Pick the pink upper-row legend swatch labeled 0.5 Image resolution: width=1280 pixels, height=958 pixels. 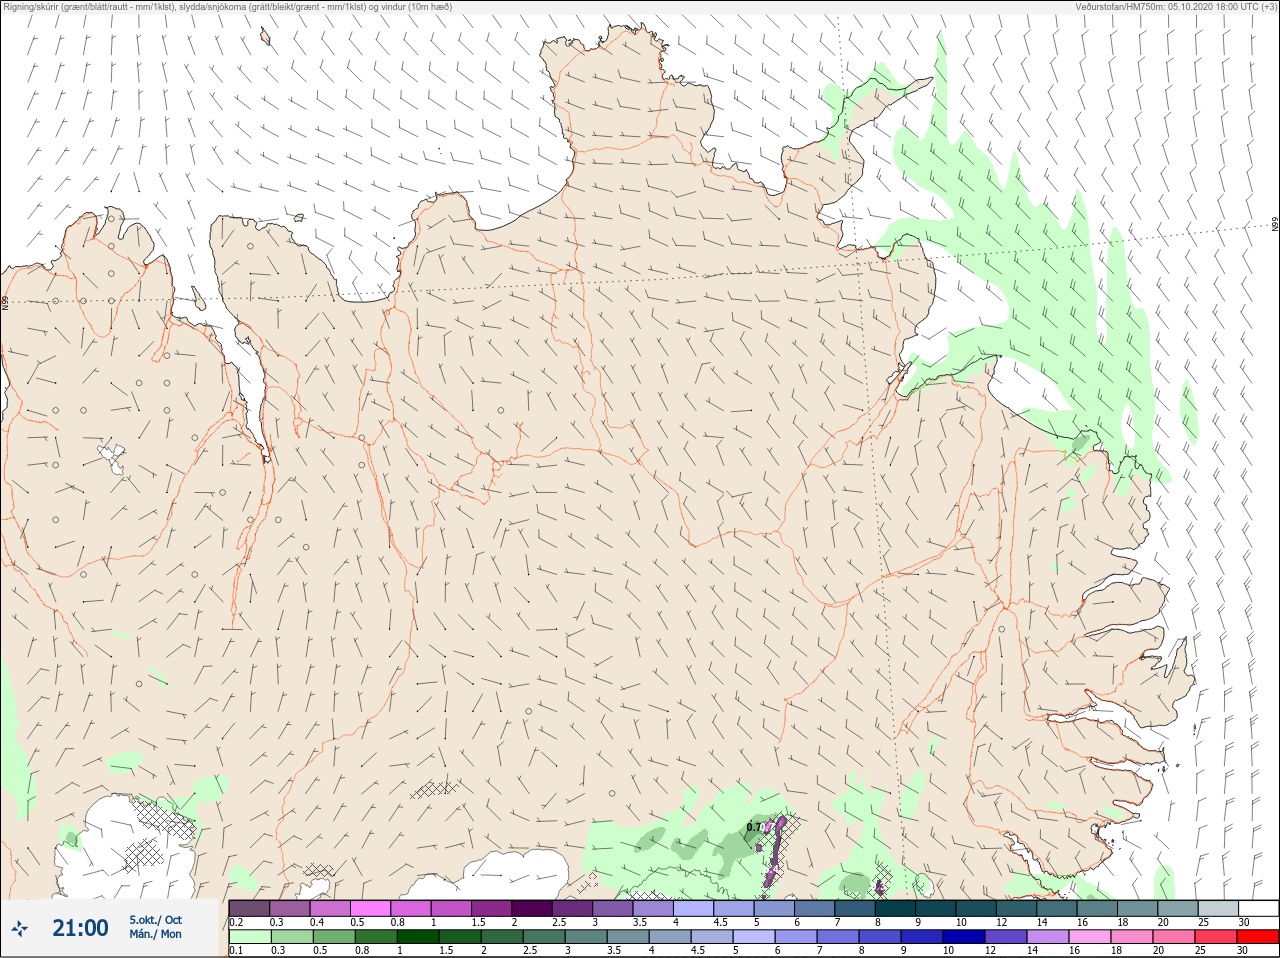(370, 908)
